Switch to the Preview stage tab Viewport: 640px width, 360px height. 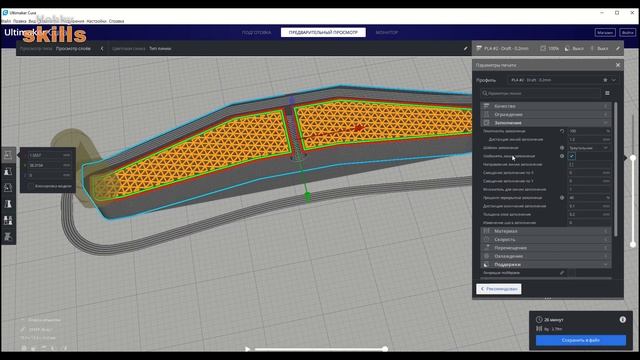click(323, 32)
